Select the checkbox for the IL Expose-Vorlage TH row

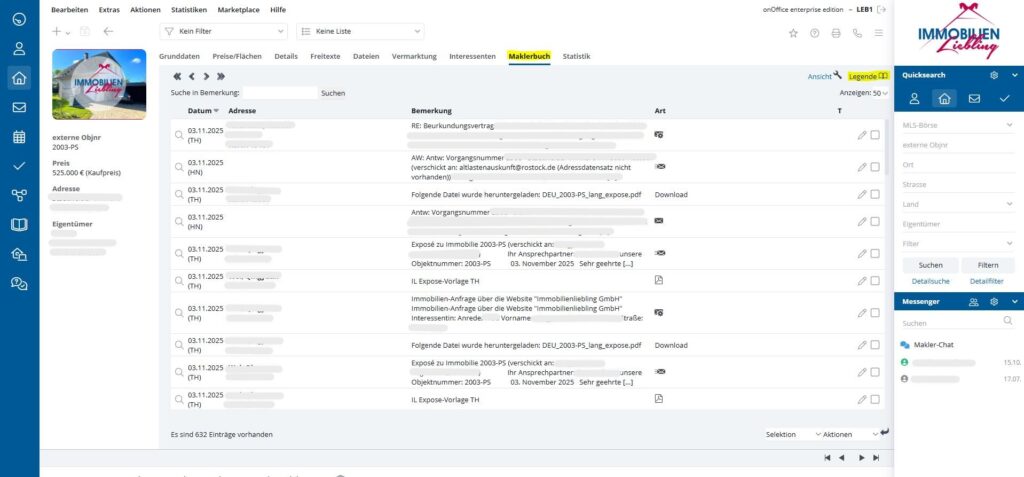(x=875, y=281)
